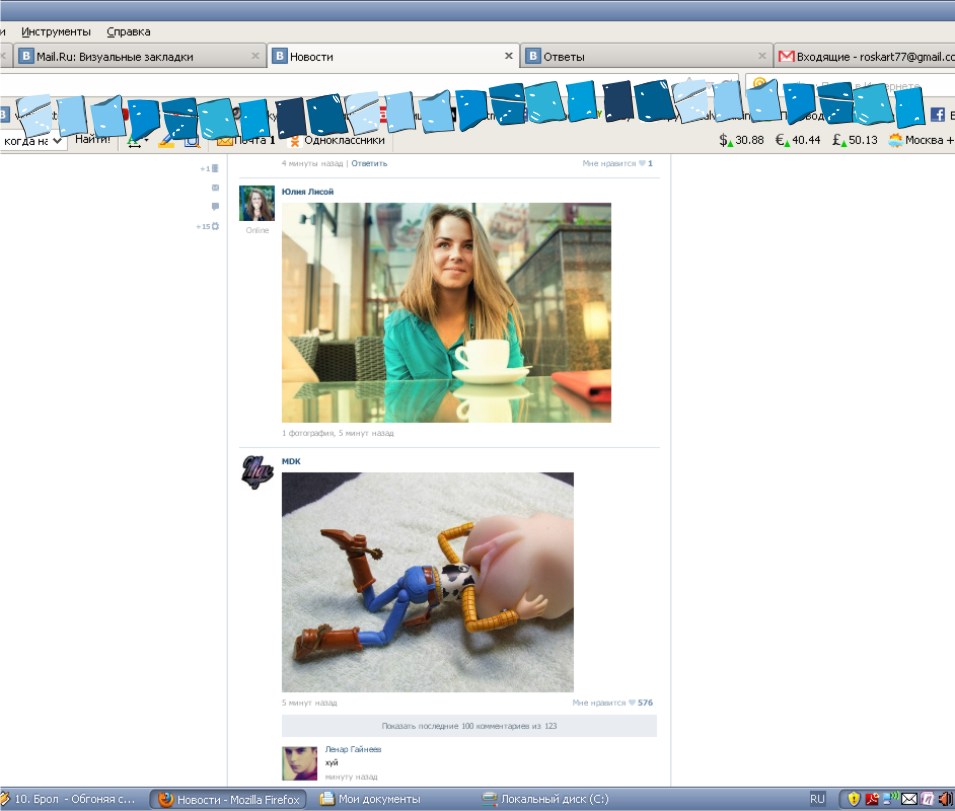Click the Одноклассники orange logo icon
This screenshot has height=811, width=955.
pyautogui.click(x=295, y=141)
